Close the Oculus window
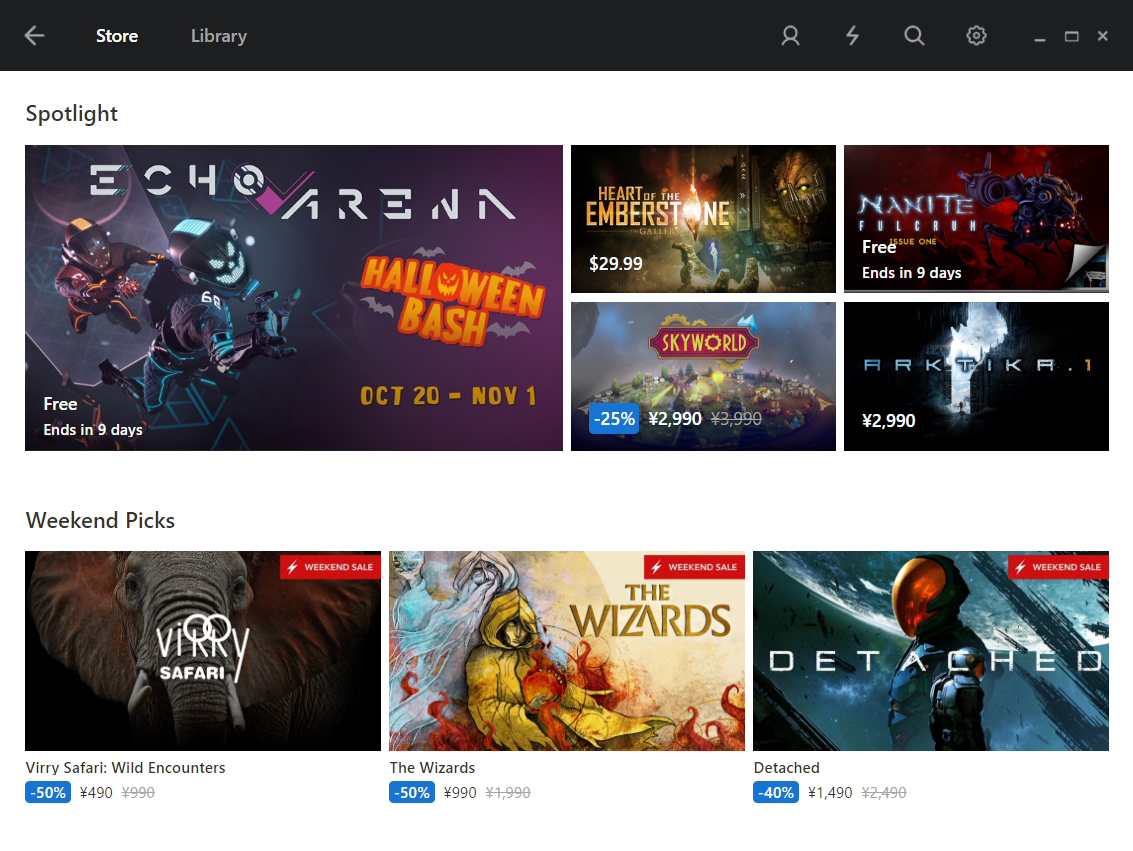Viewport: 1133px width, 851px height. click(x=1103, y=35)
